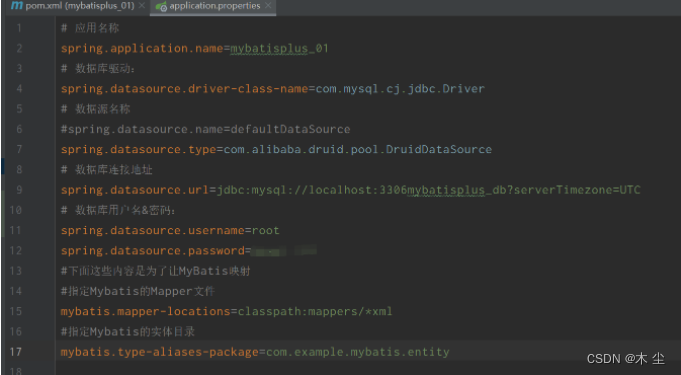Click the spring.datasource.driver-class-name key

tap(184, 89)
